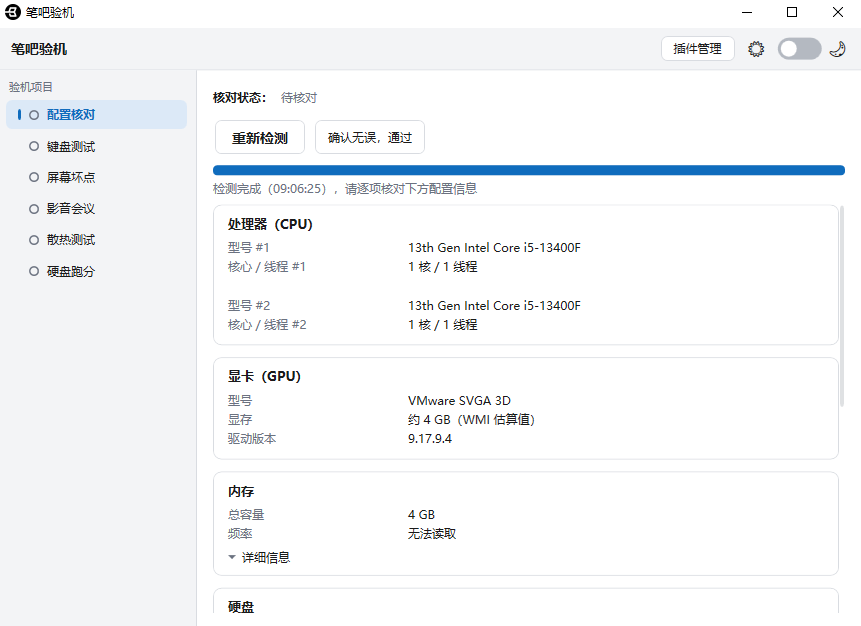This screenshot has width=861, height=626.
Task: Select the 影音会议 status circle
Action: pyautogui.click(x=34, y=209)
